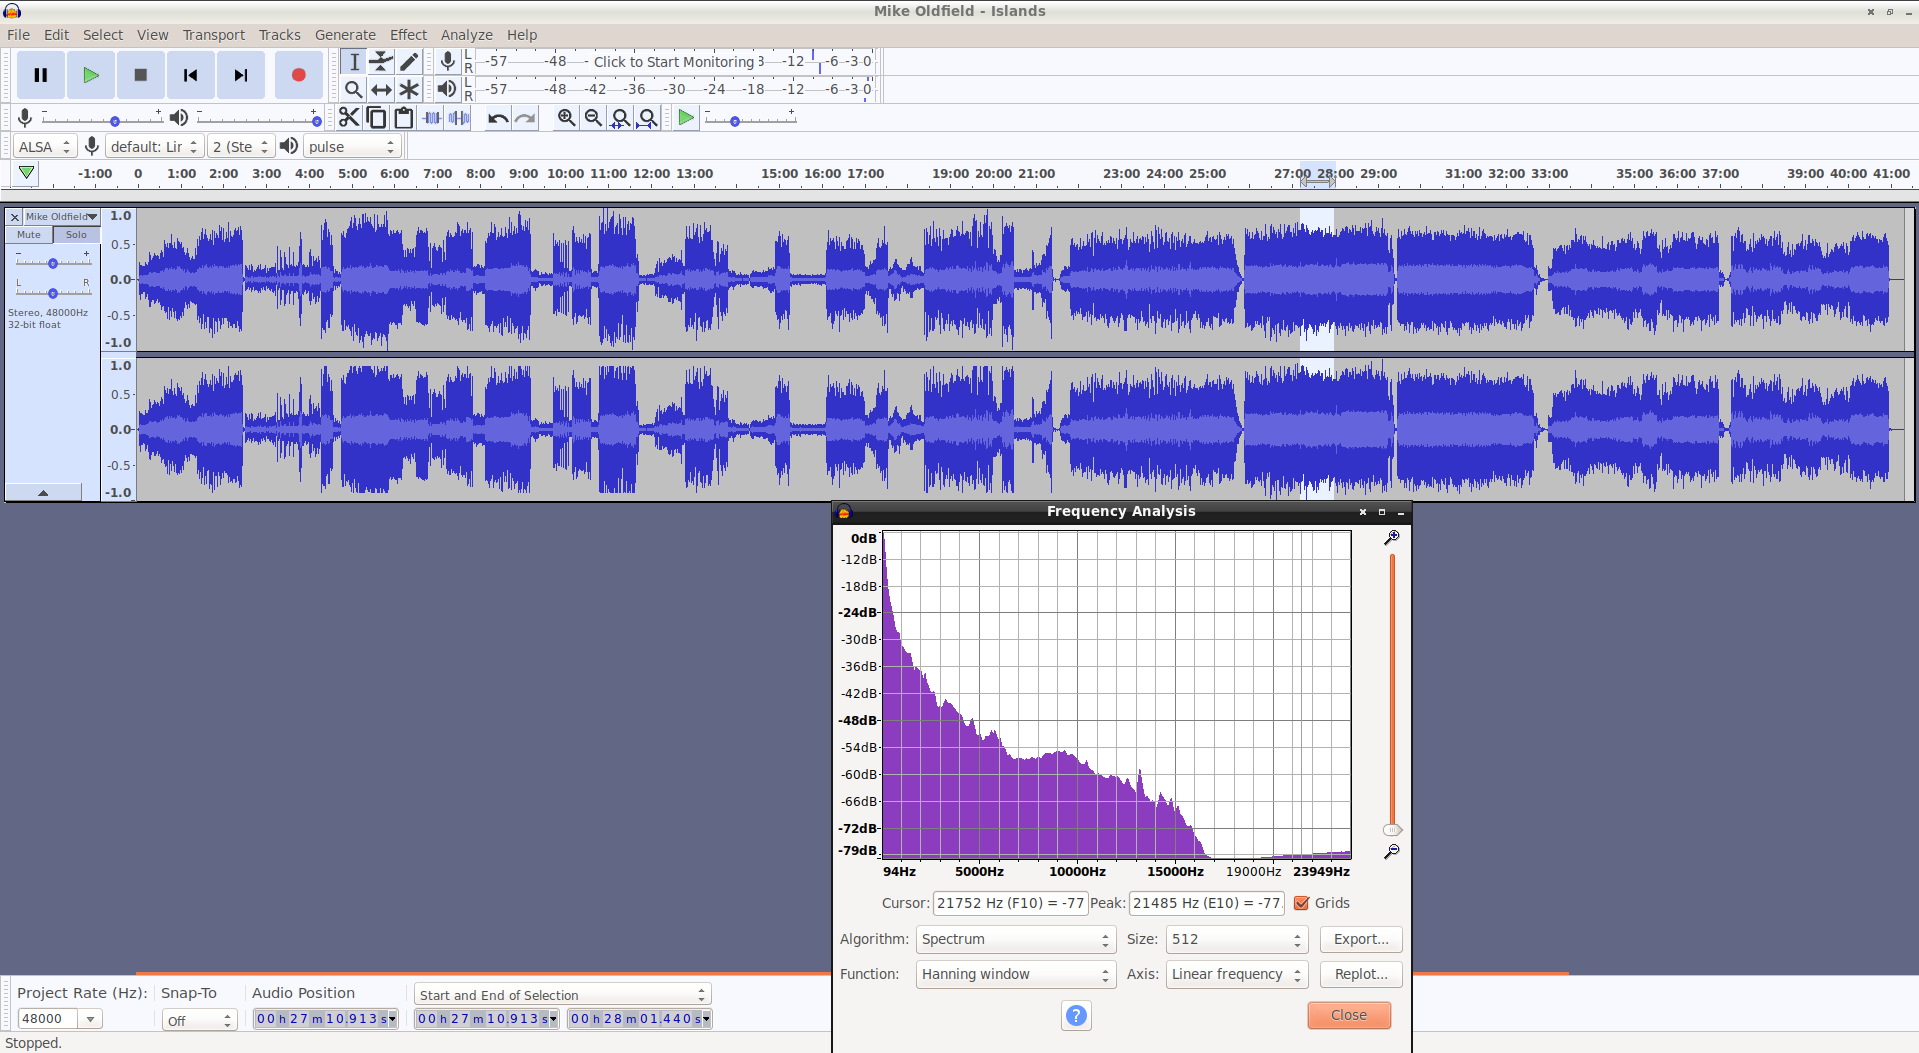Open the Mike Oldfield track dropdown menu
Screen dimensions: 1919x1053
coord(60,217)
